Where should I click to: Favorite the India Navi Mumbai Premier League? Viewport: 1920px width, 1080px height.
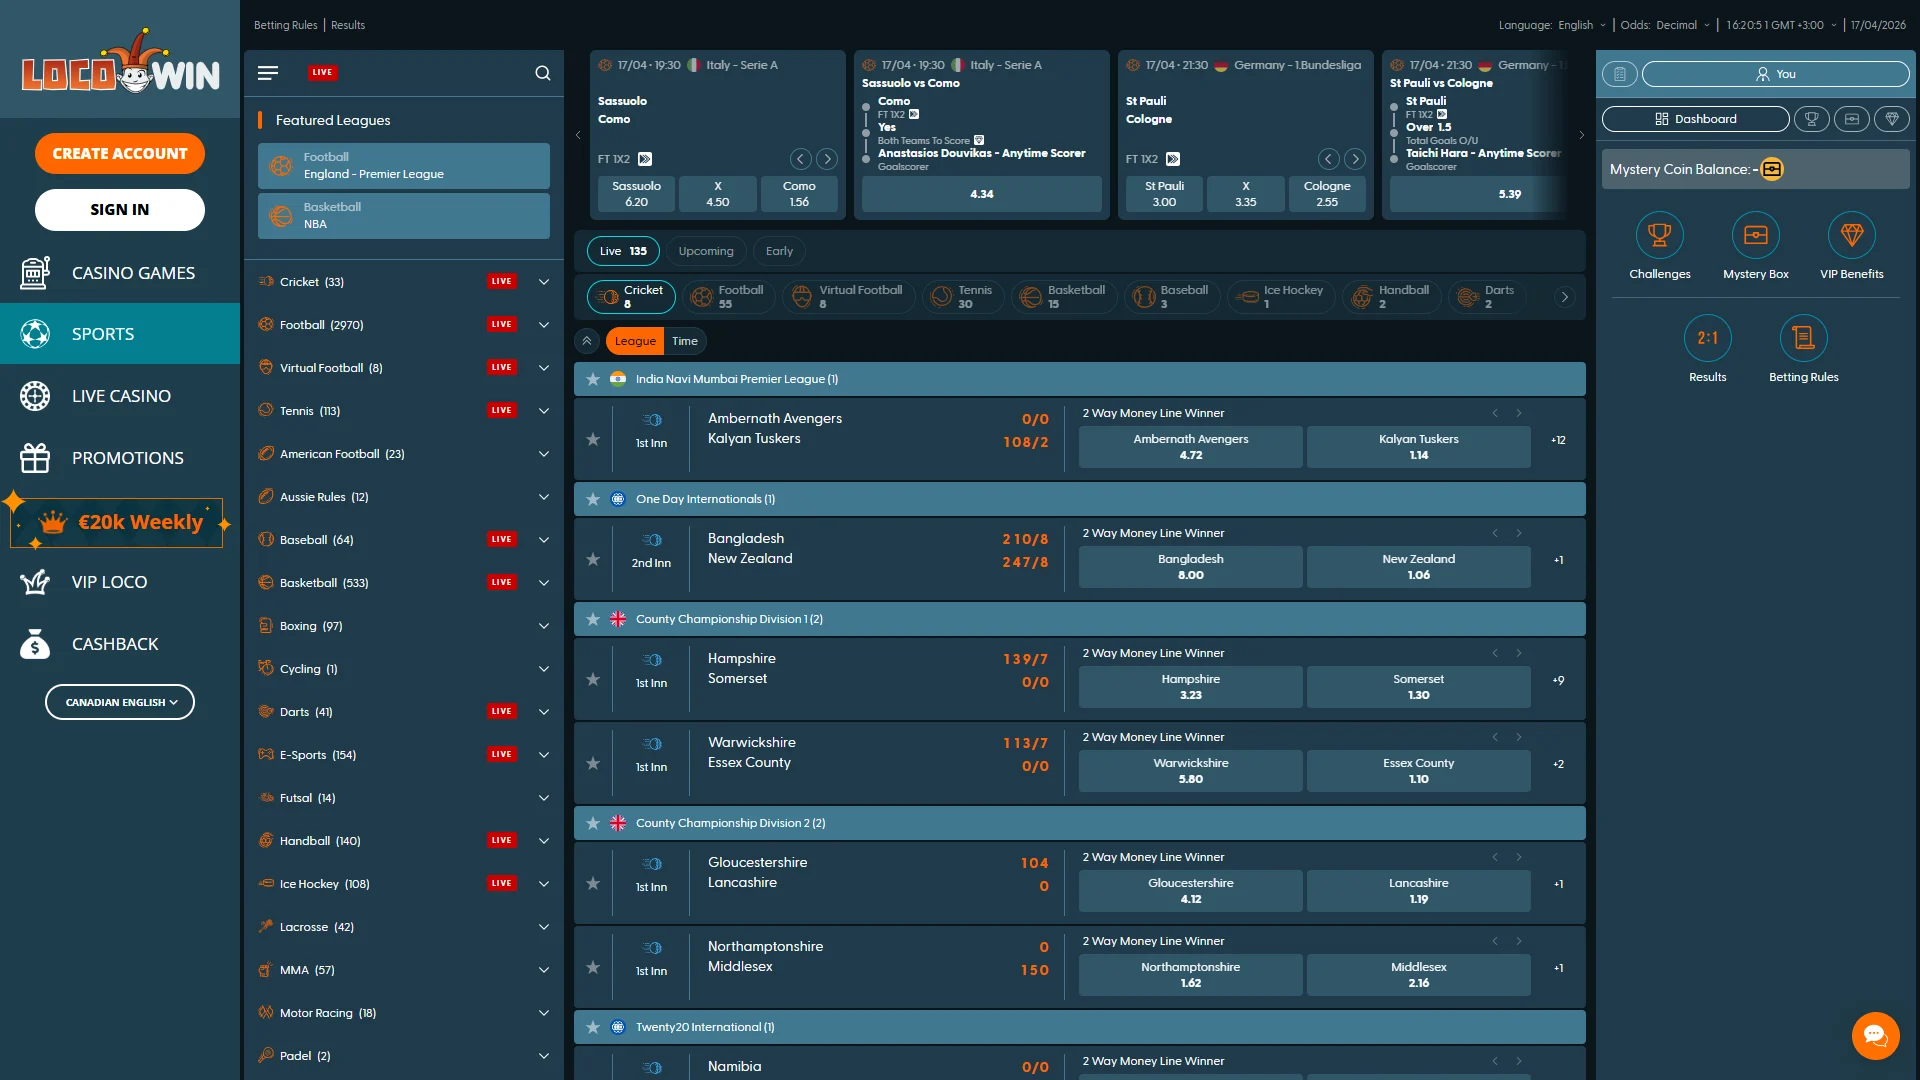(x=593, y=379)
